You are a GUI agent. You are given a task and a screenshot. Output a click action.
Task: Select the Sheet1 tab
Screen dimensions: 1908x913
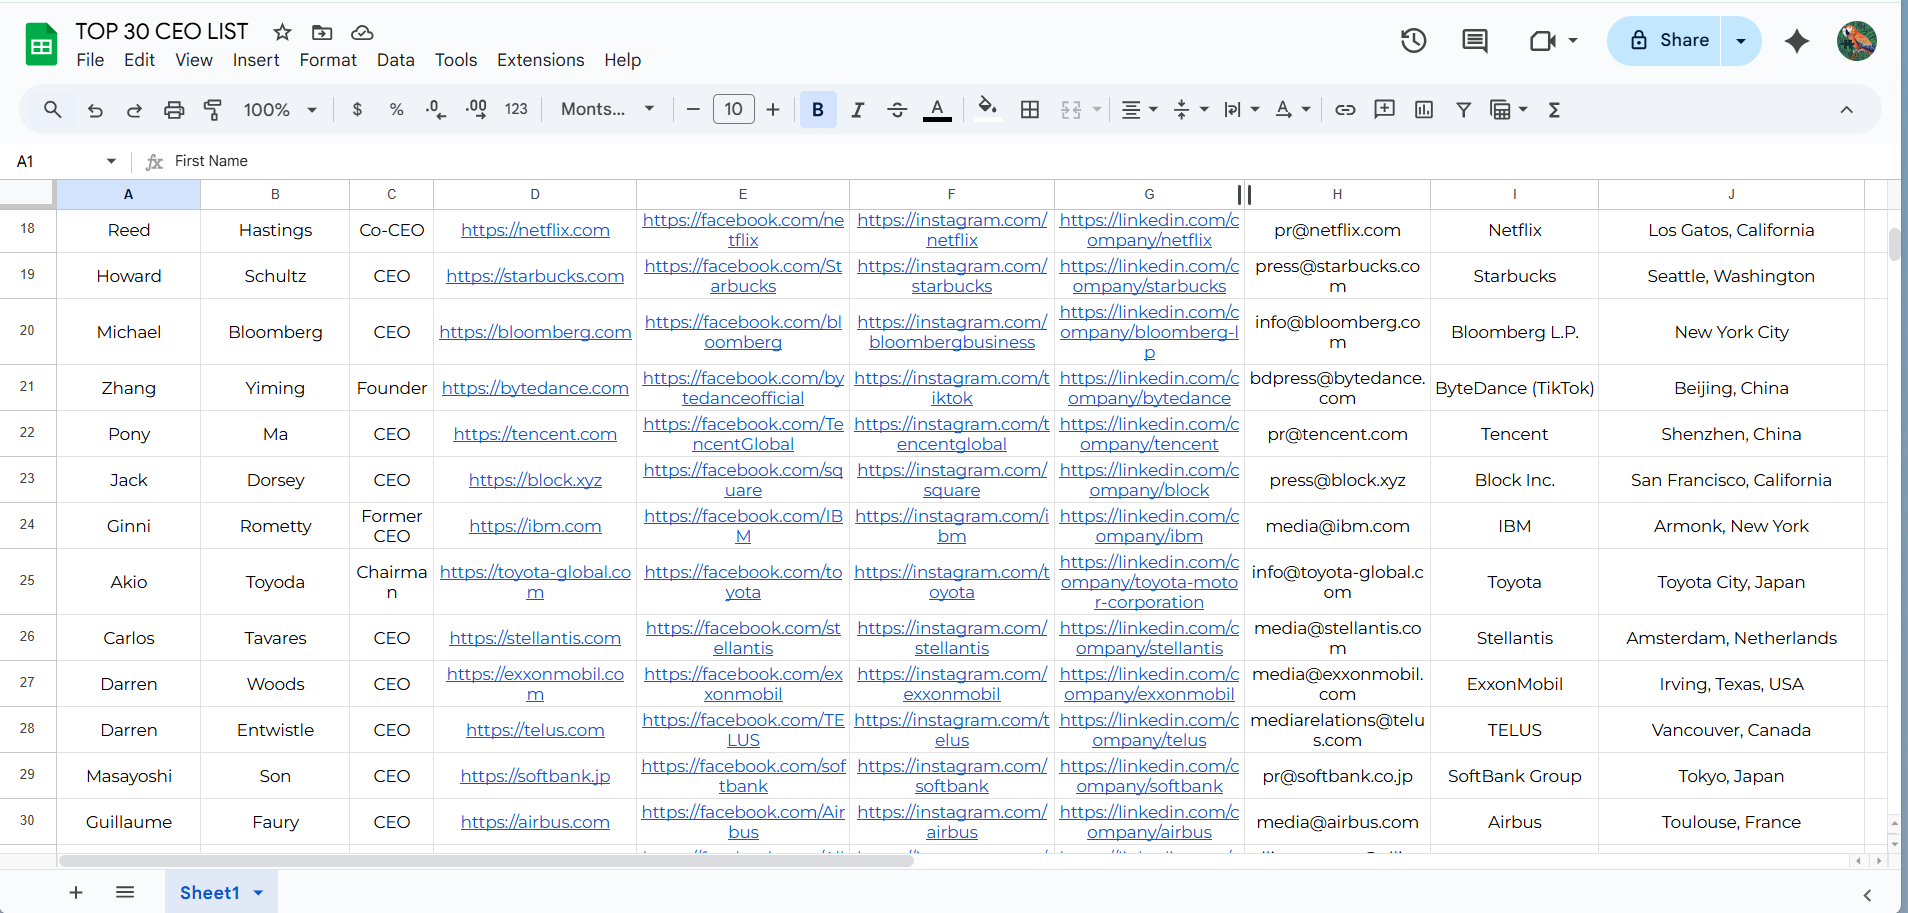click(220, 892)
